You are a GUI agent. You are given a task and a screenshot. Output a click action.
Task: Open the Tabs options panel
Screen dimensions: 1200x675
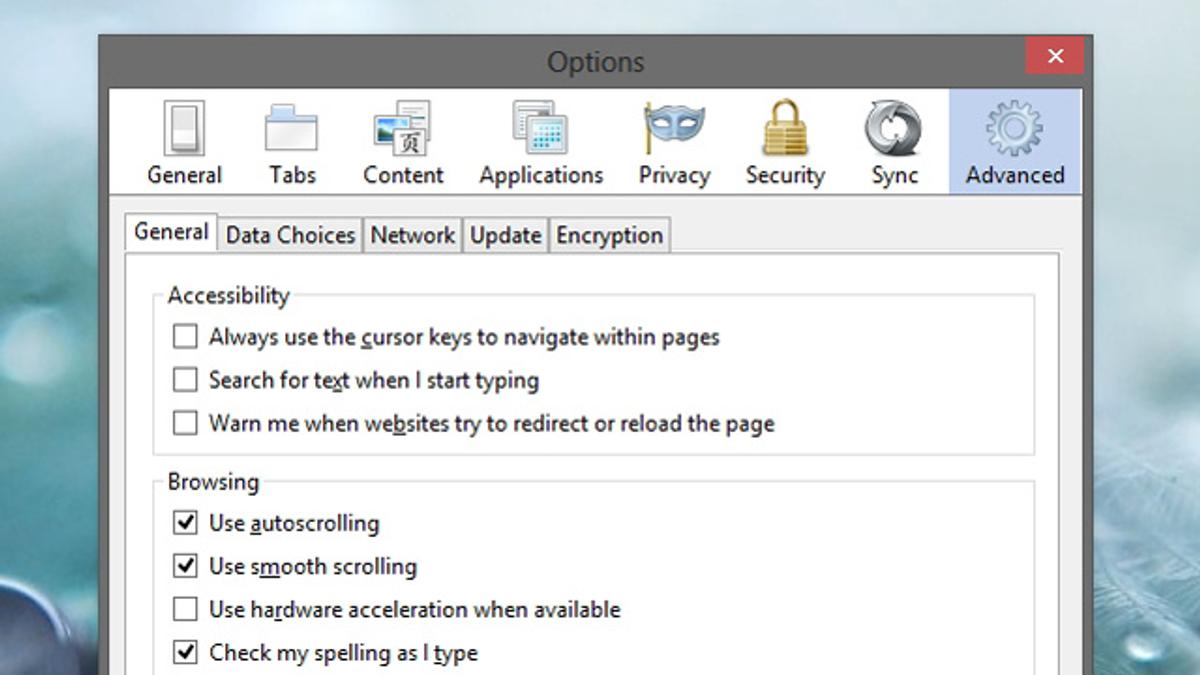point(292,142)
